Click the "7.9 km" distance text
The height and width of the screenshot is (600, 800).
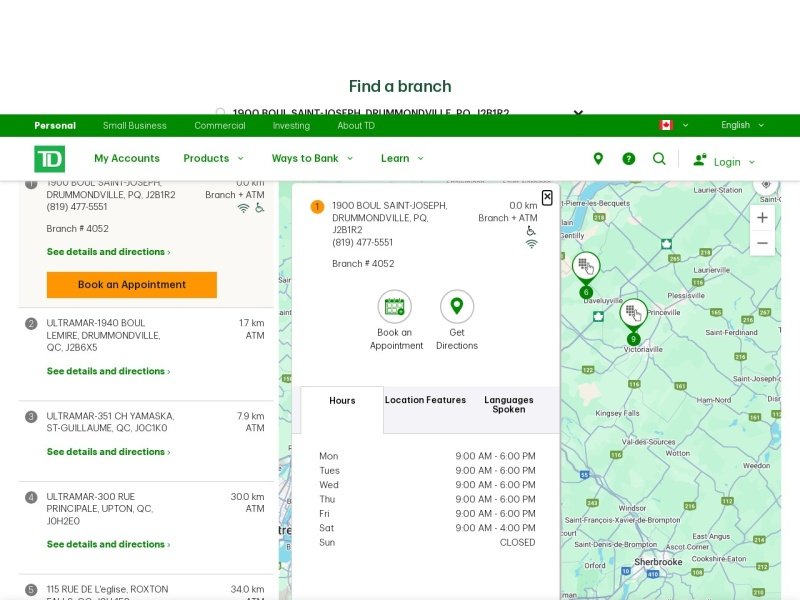click(x=251, y=416)
